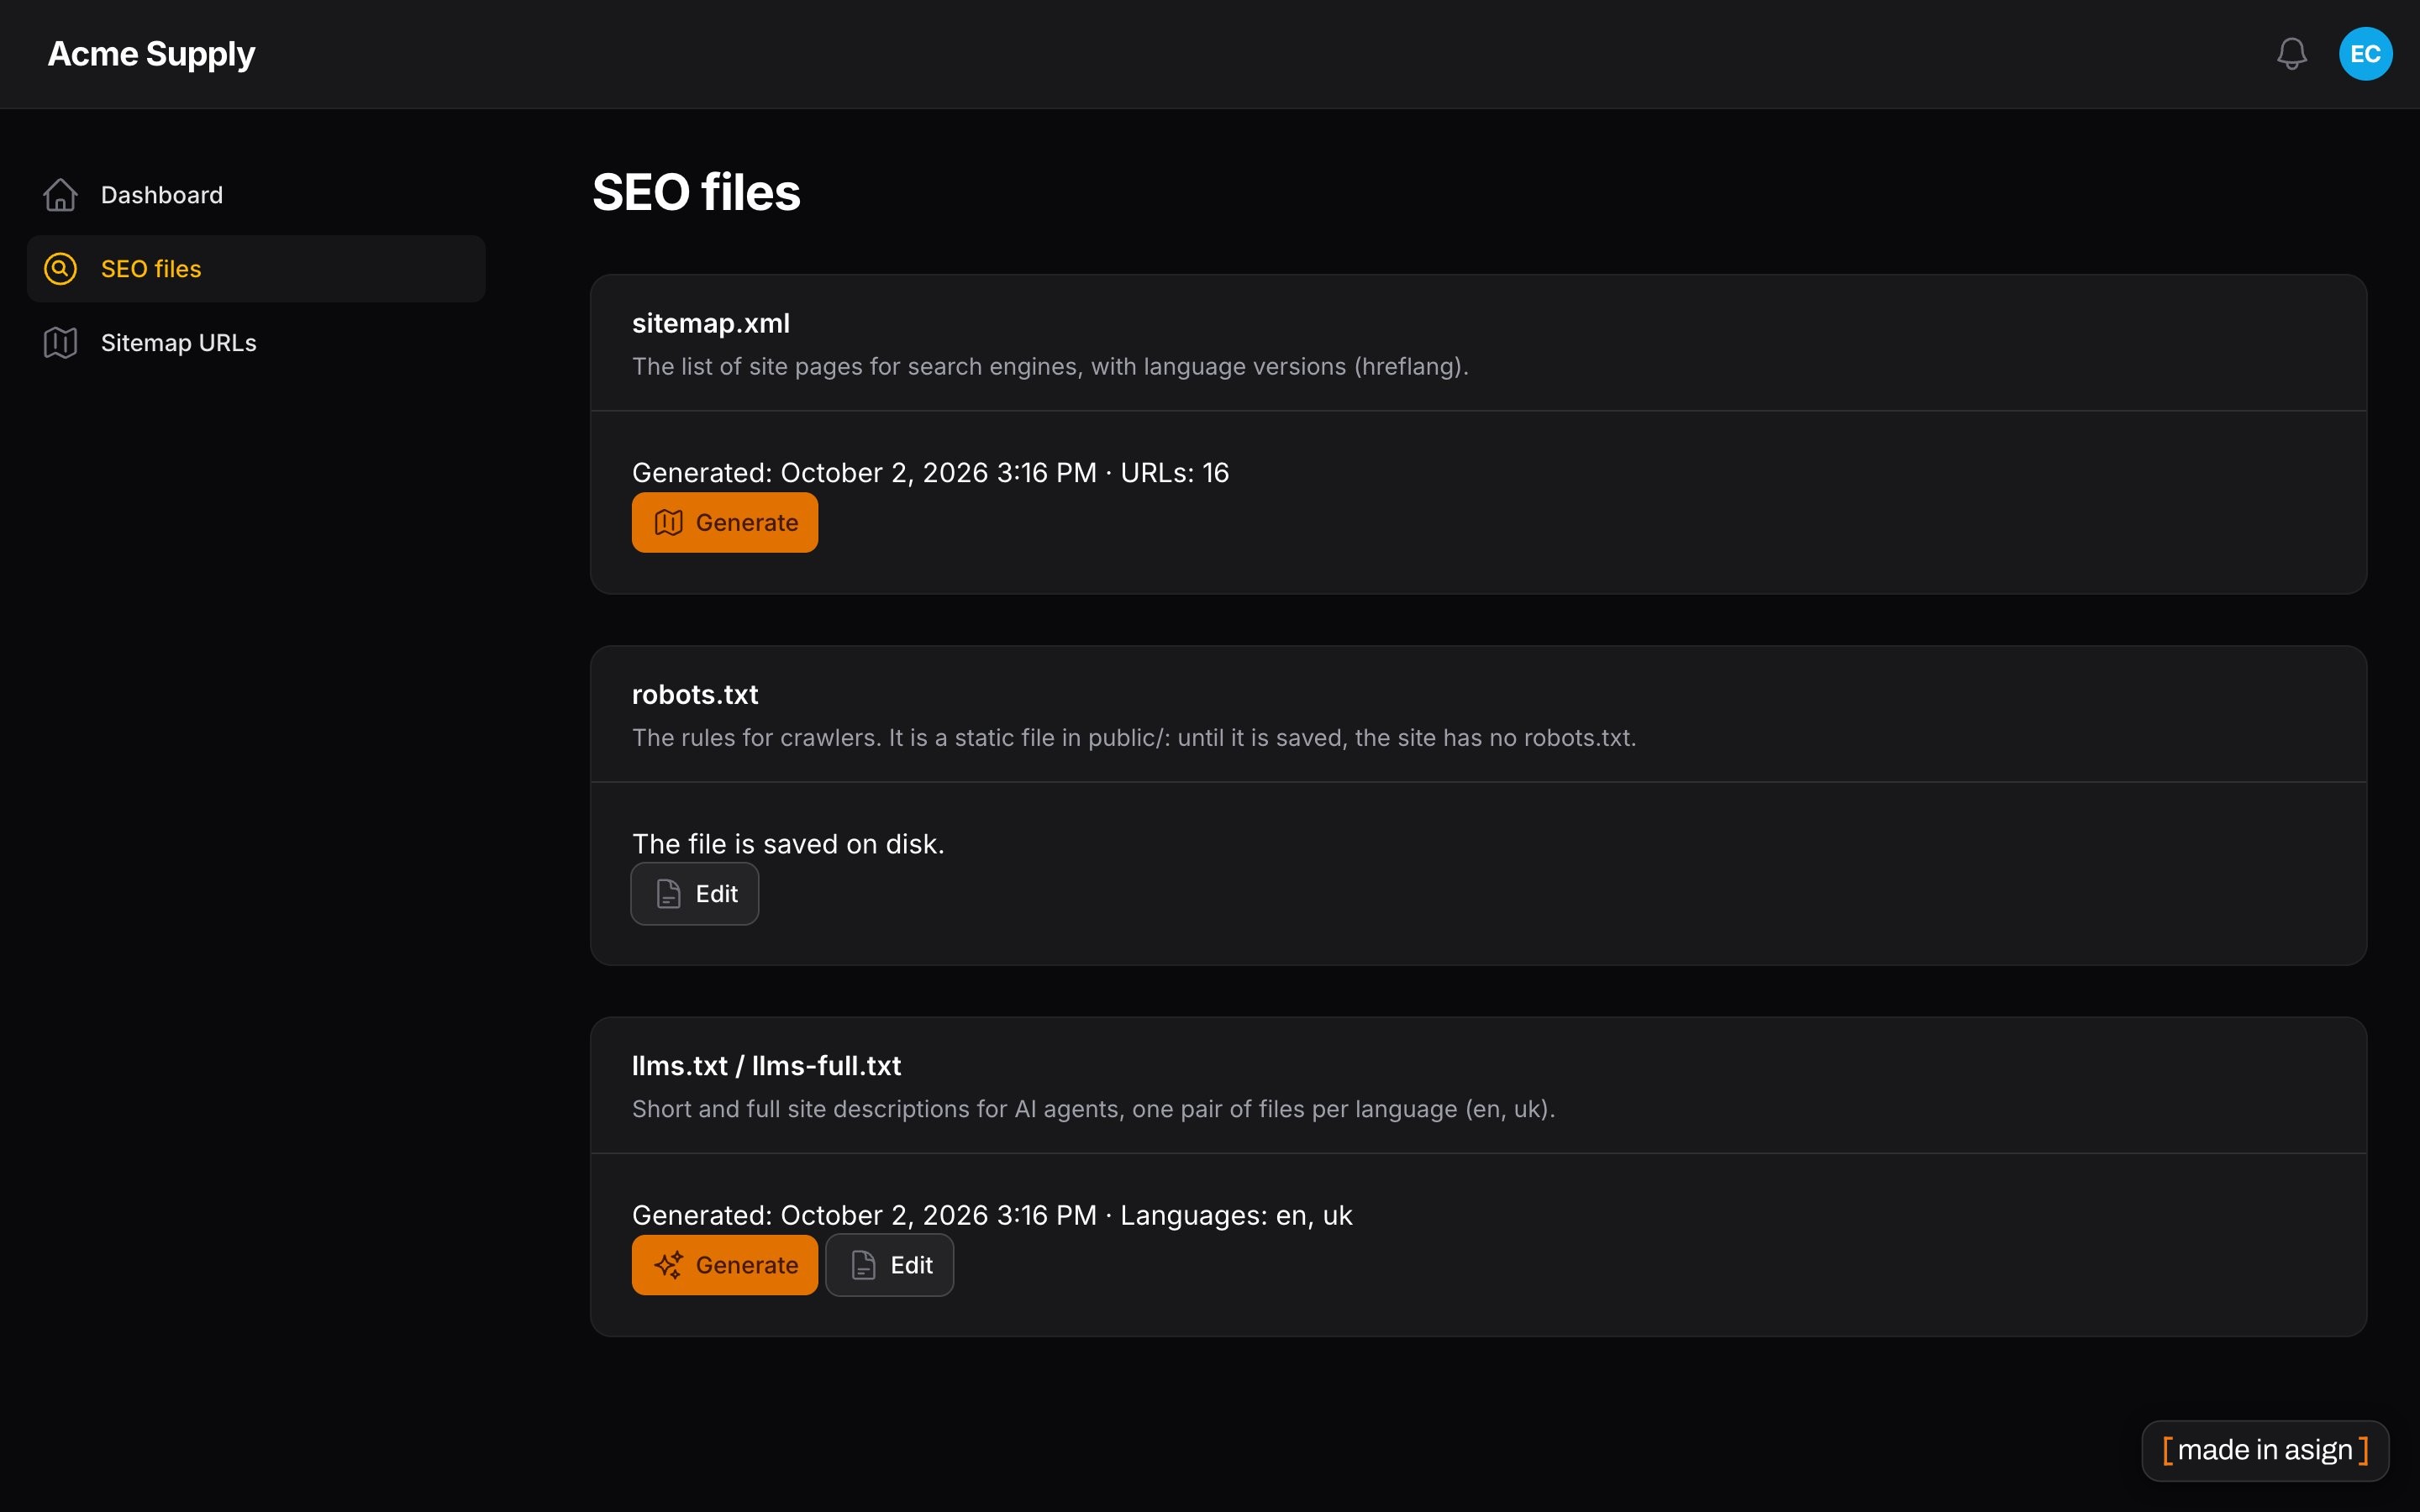Generate the llms.txt files
The height and width of the screenshot is (1512, 2420).
[x=725, y=1265]
